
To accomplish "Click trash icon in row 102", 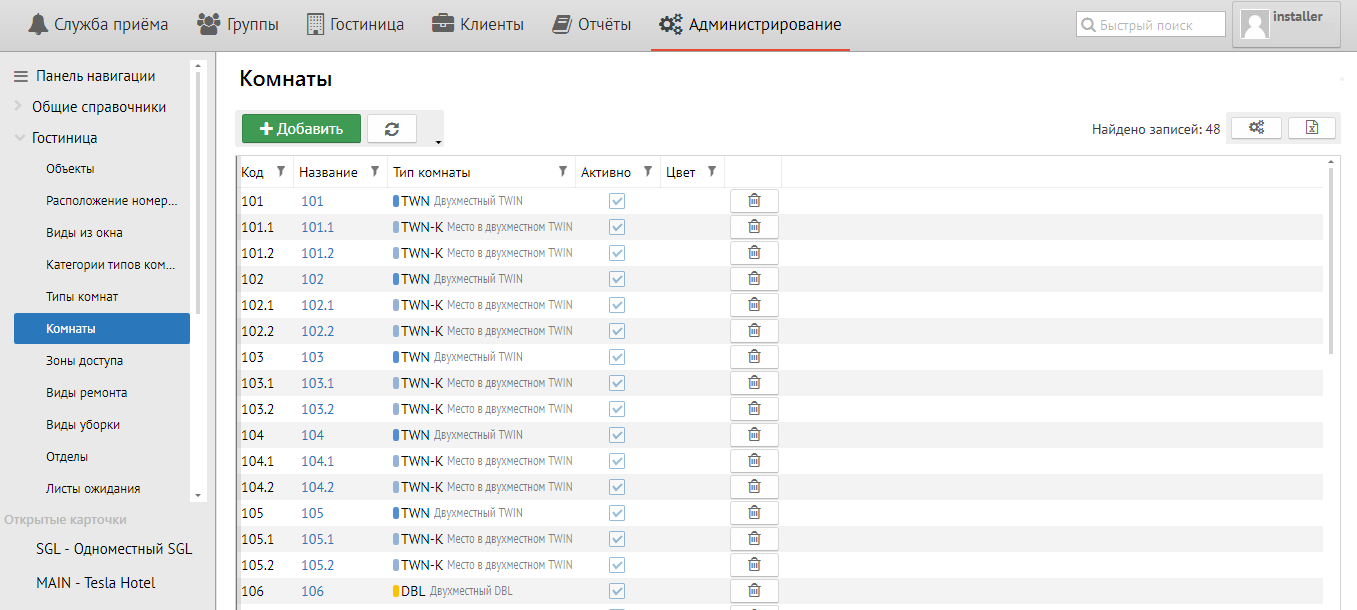I will (x=754, y=279).
